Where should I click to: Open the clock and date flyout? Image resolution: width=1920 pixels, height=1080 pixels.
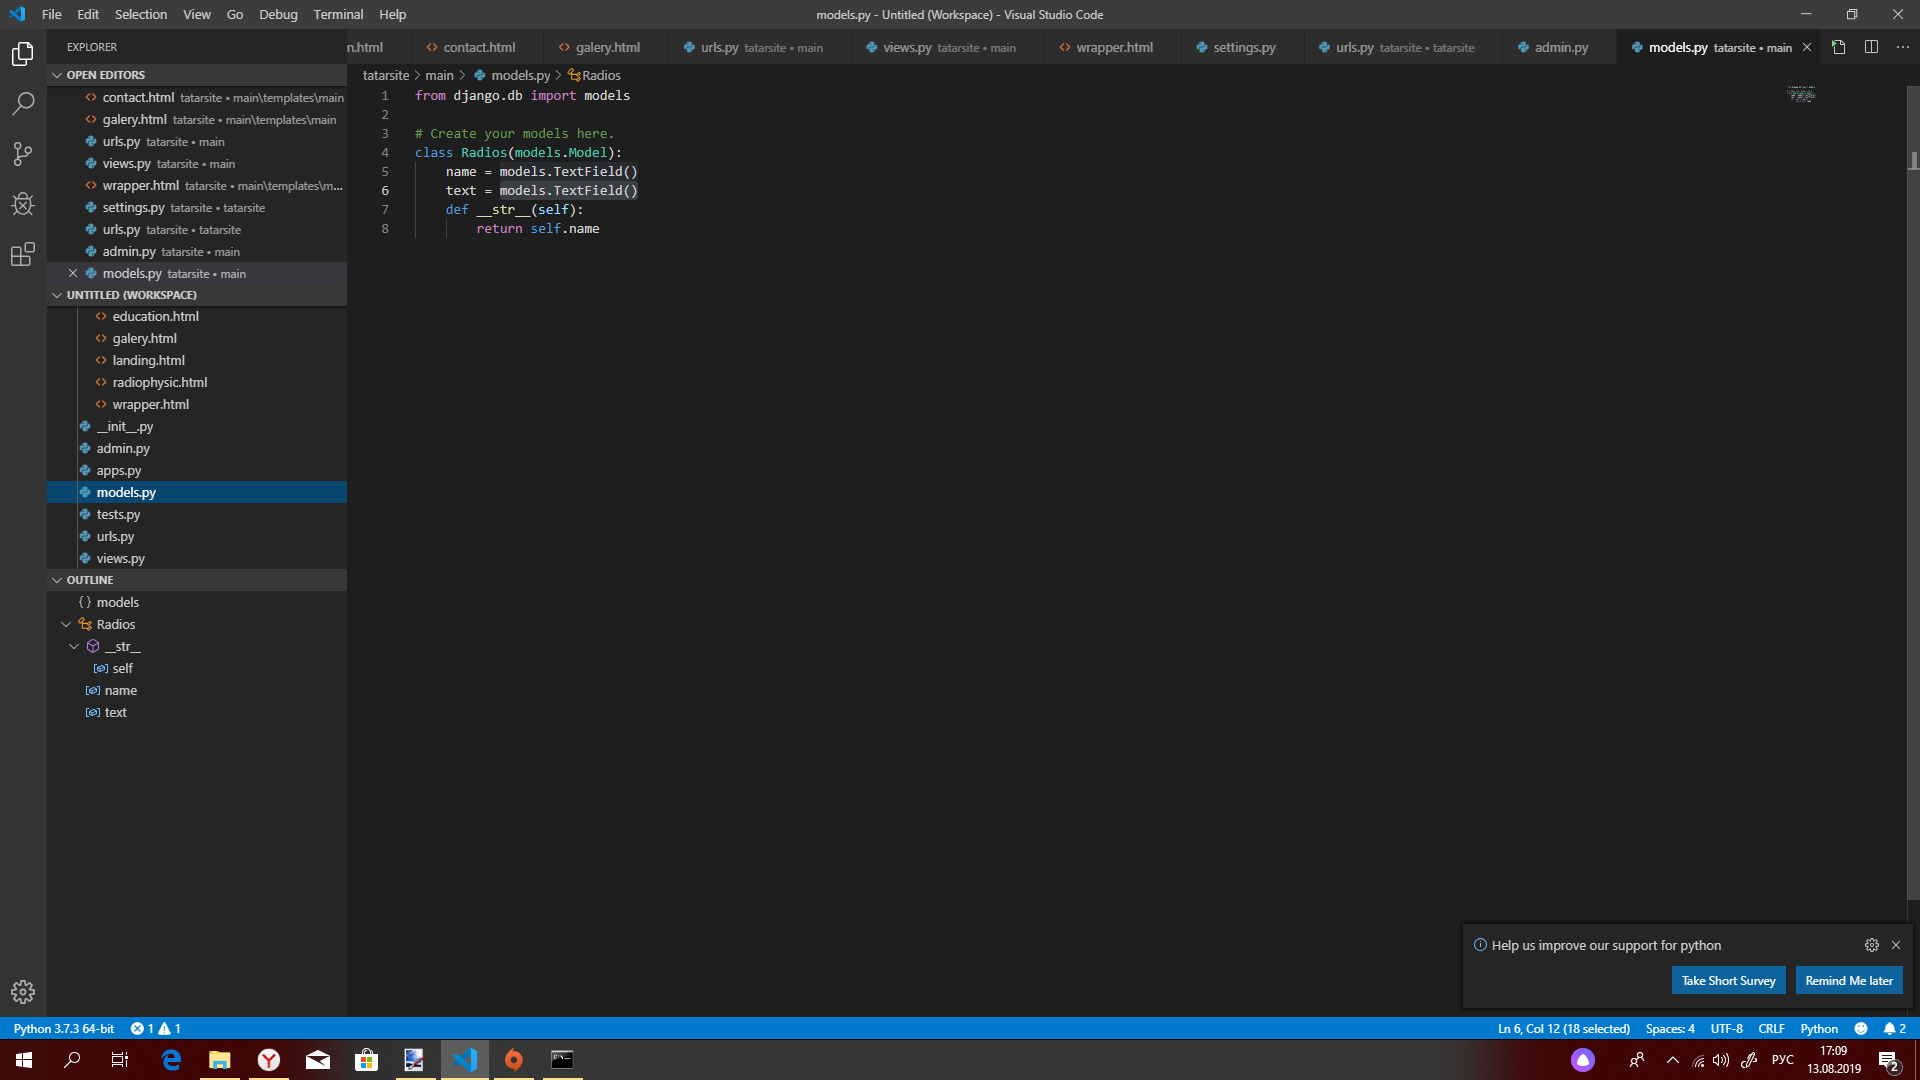click(1833, 1060)
